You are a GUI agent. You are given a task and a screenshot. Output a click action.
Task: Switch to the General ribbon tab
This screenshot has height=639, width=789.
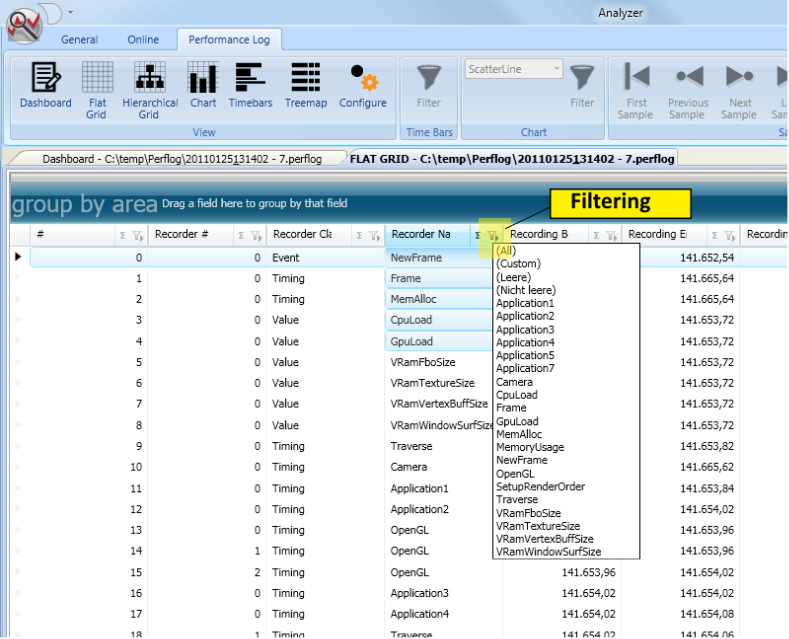79,40
